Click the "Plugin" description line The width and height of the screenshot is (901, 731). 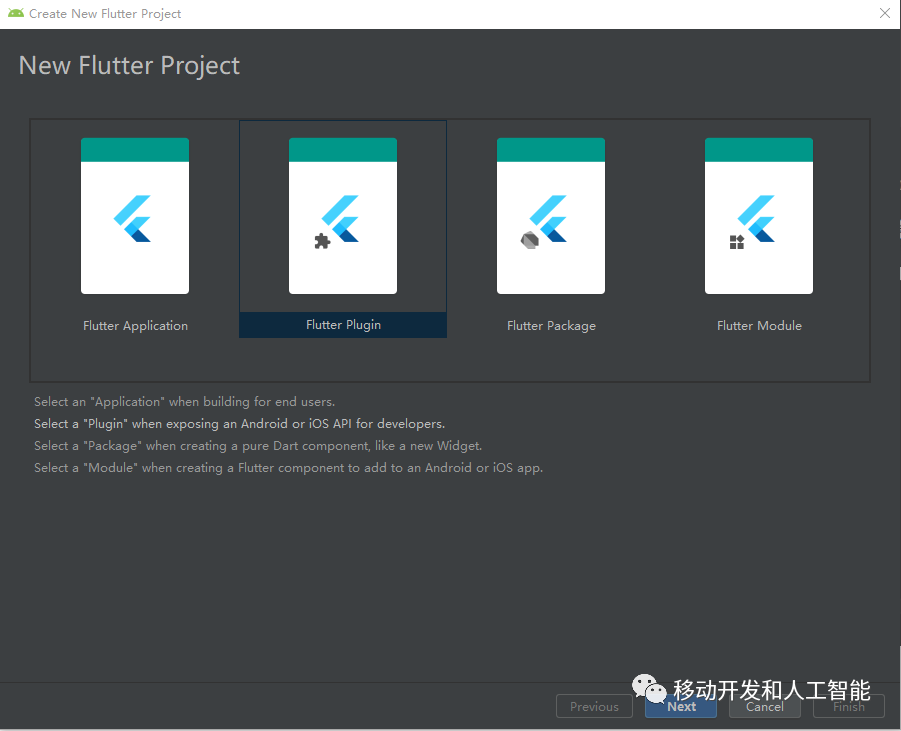tap(240, 424)
